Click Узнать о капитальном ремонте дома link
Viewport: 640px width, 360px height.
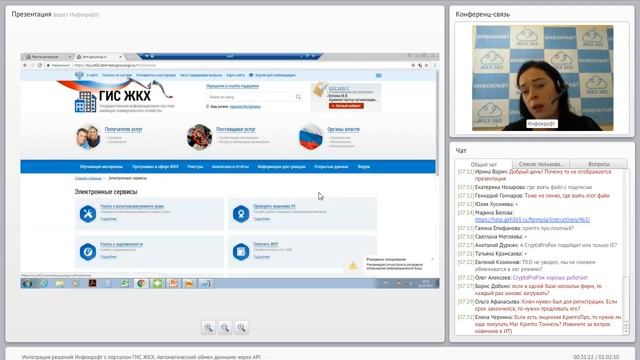tap(132, 206)
